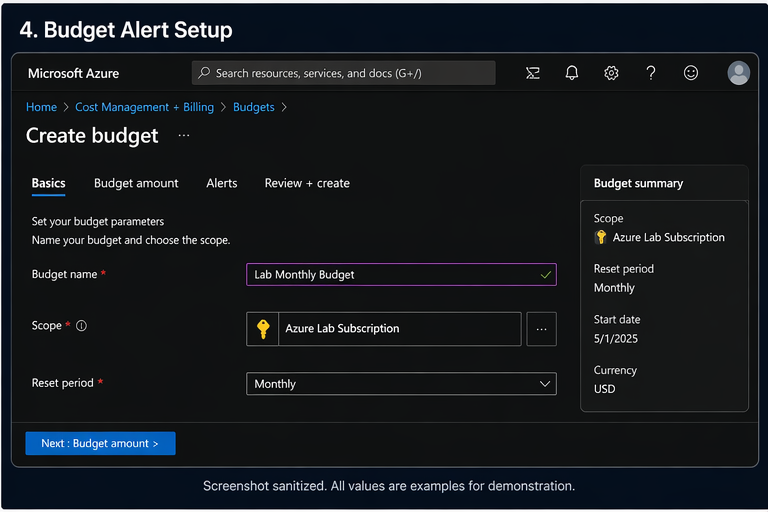Switch to the Alerts tab
The image size is (768, 512).
pyautogui.click(x=222, y=183)
